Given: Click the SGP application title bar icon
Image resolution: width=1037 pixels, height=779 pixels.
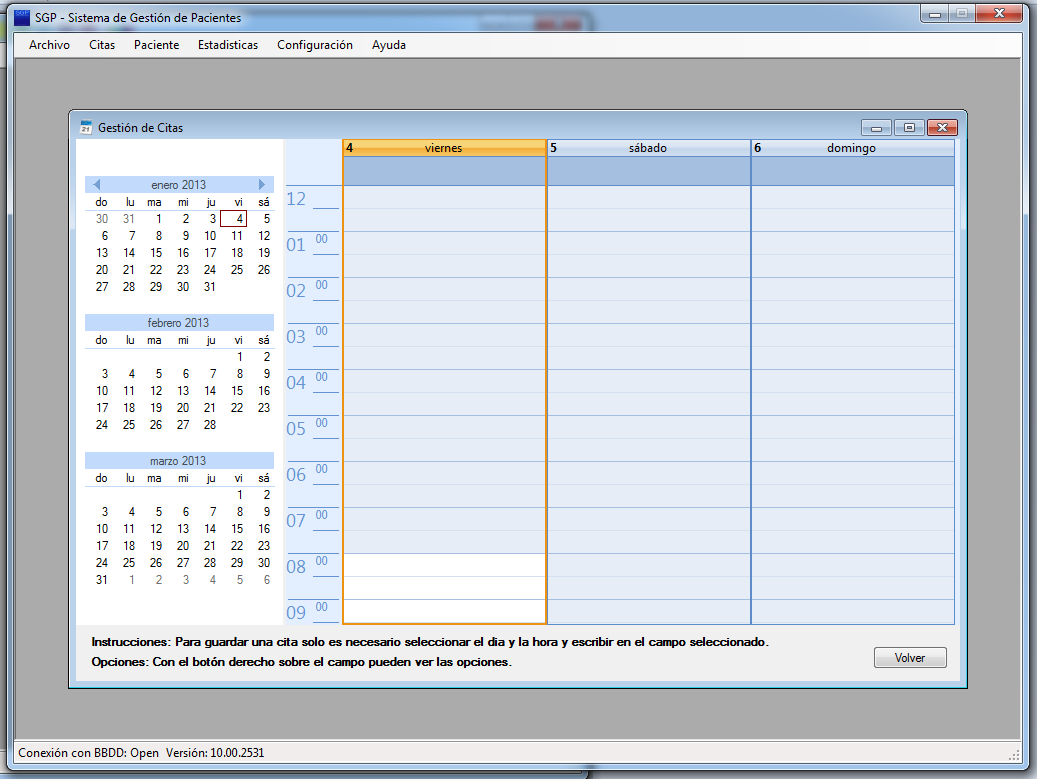Looking at the screenshot, I should pyautogui.click(x=22, y=17).
